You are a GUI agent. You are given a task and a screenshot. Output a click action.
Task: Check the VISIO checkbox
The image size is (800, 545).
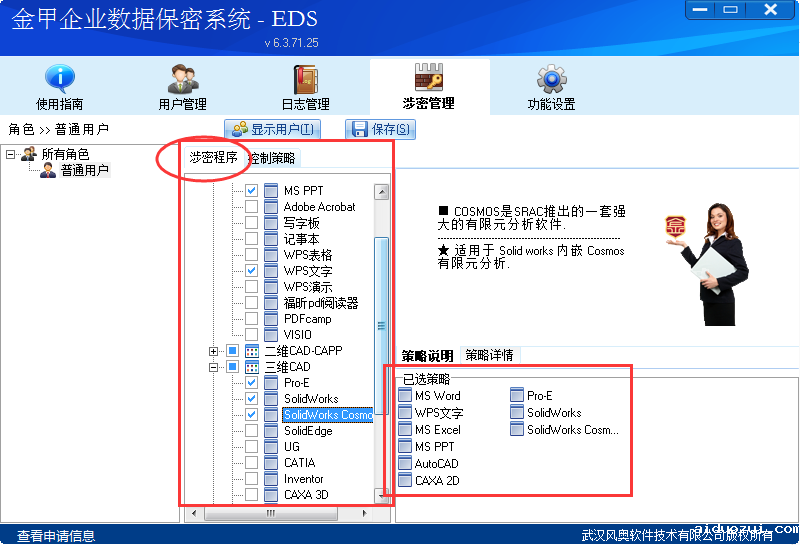251,335
